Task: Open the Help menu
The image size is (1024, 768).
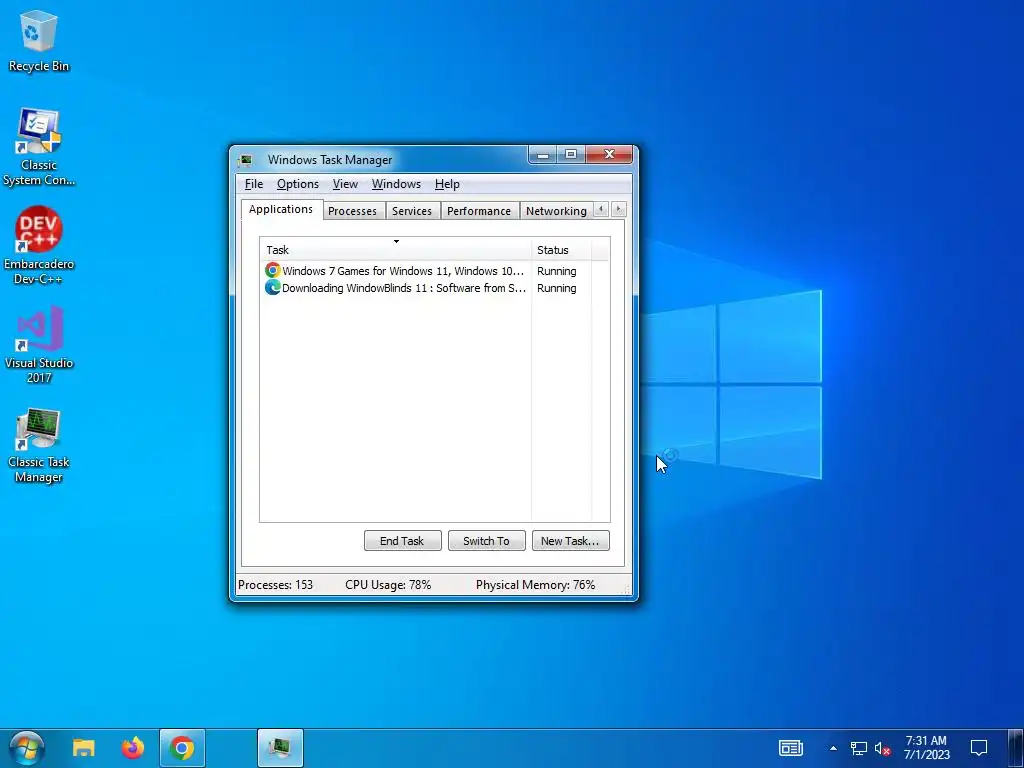Action: [447, 184]
